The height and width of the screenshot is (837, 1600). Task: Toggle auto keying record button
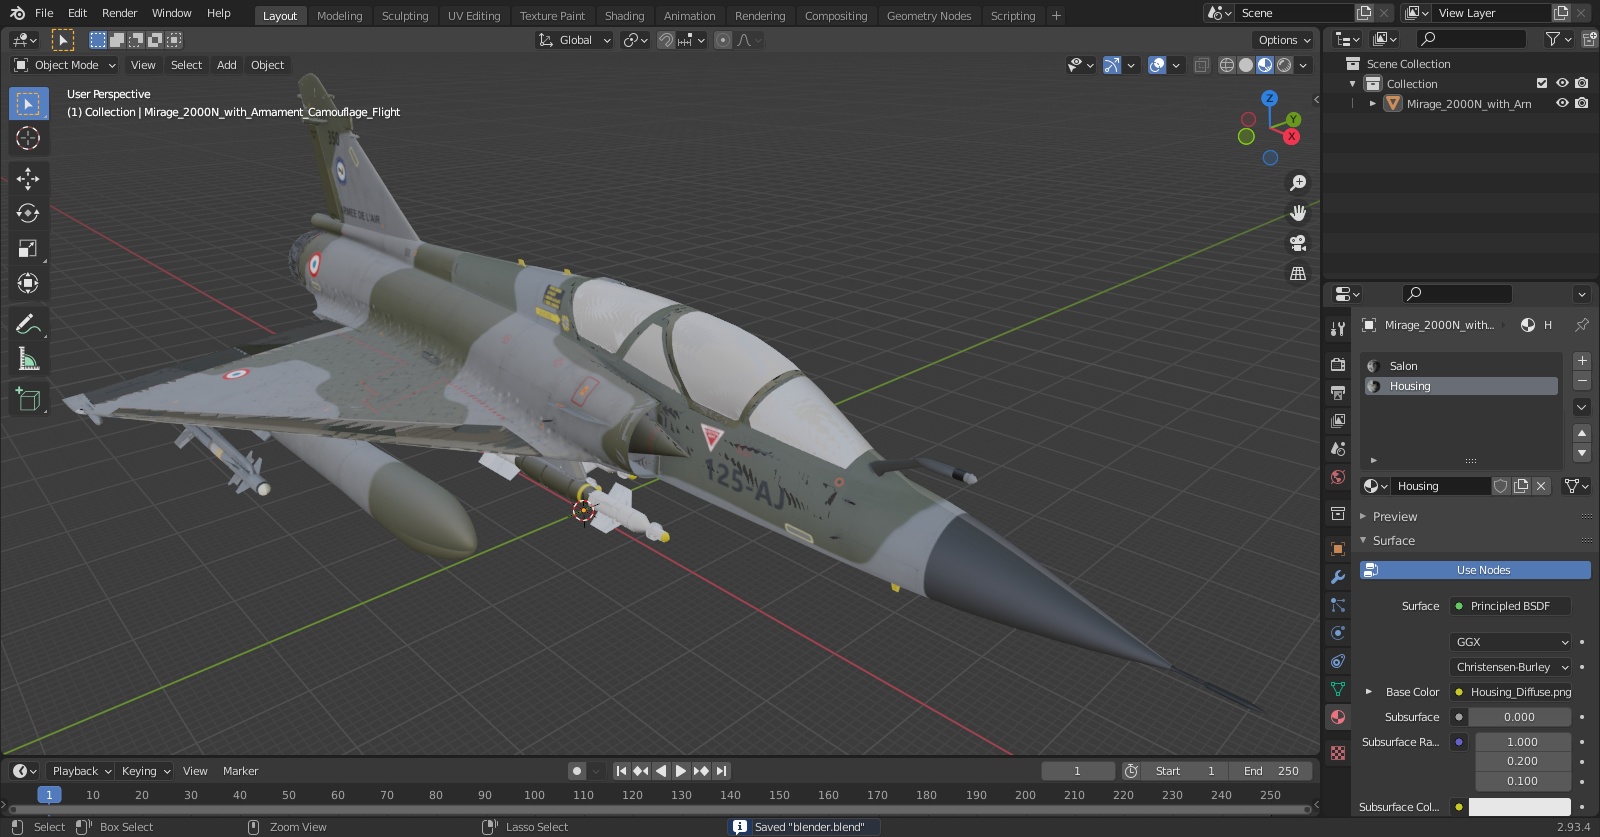pyautogui.click(x=577, y=771)
